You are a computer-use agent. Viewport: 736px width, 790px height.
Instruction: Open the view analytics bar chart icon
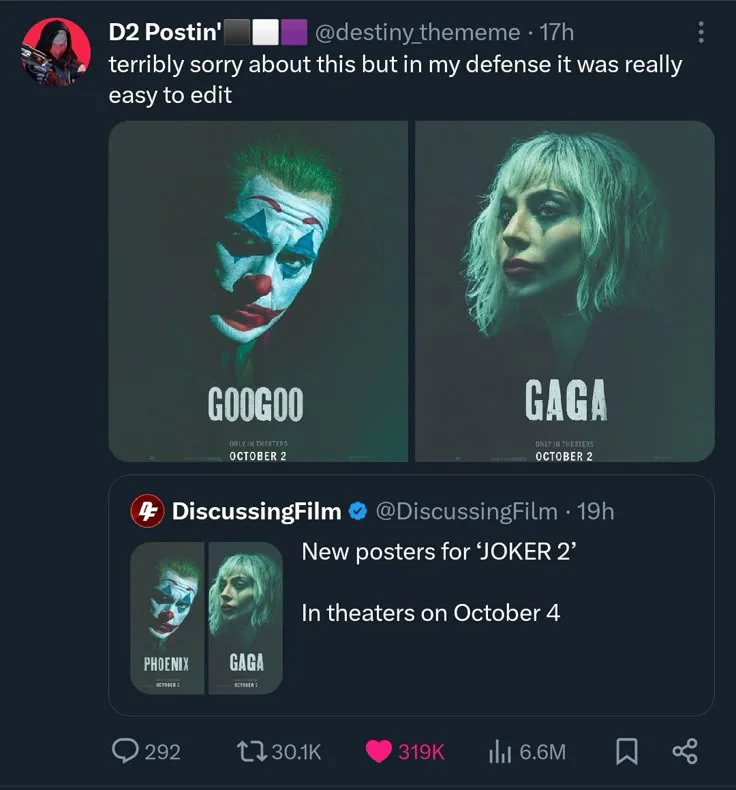click(499, 751)
